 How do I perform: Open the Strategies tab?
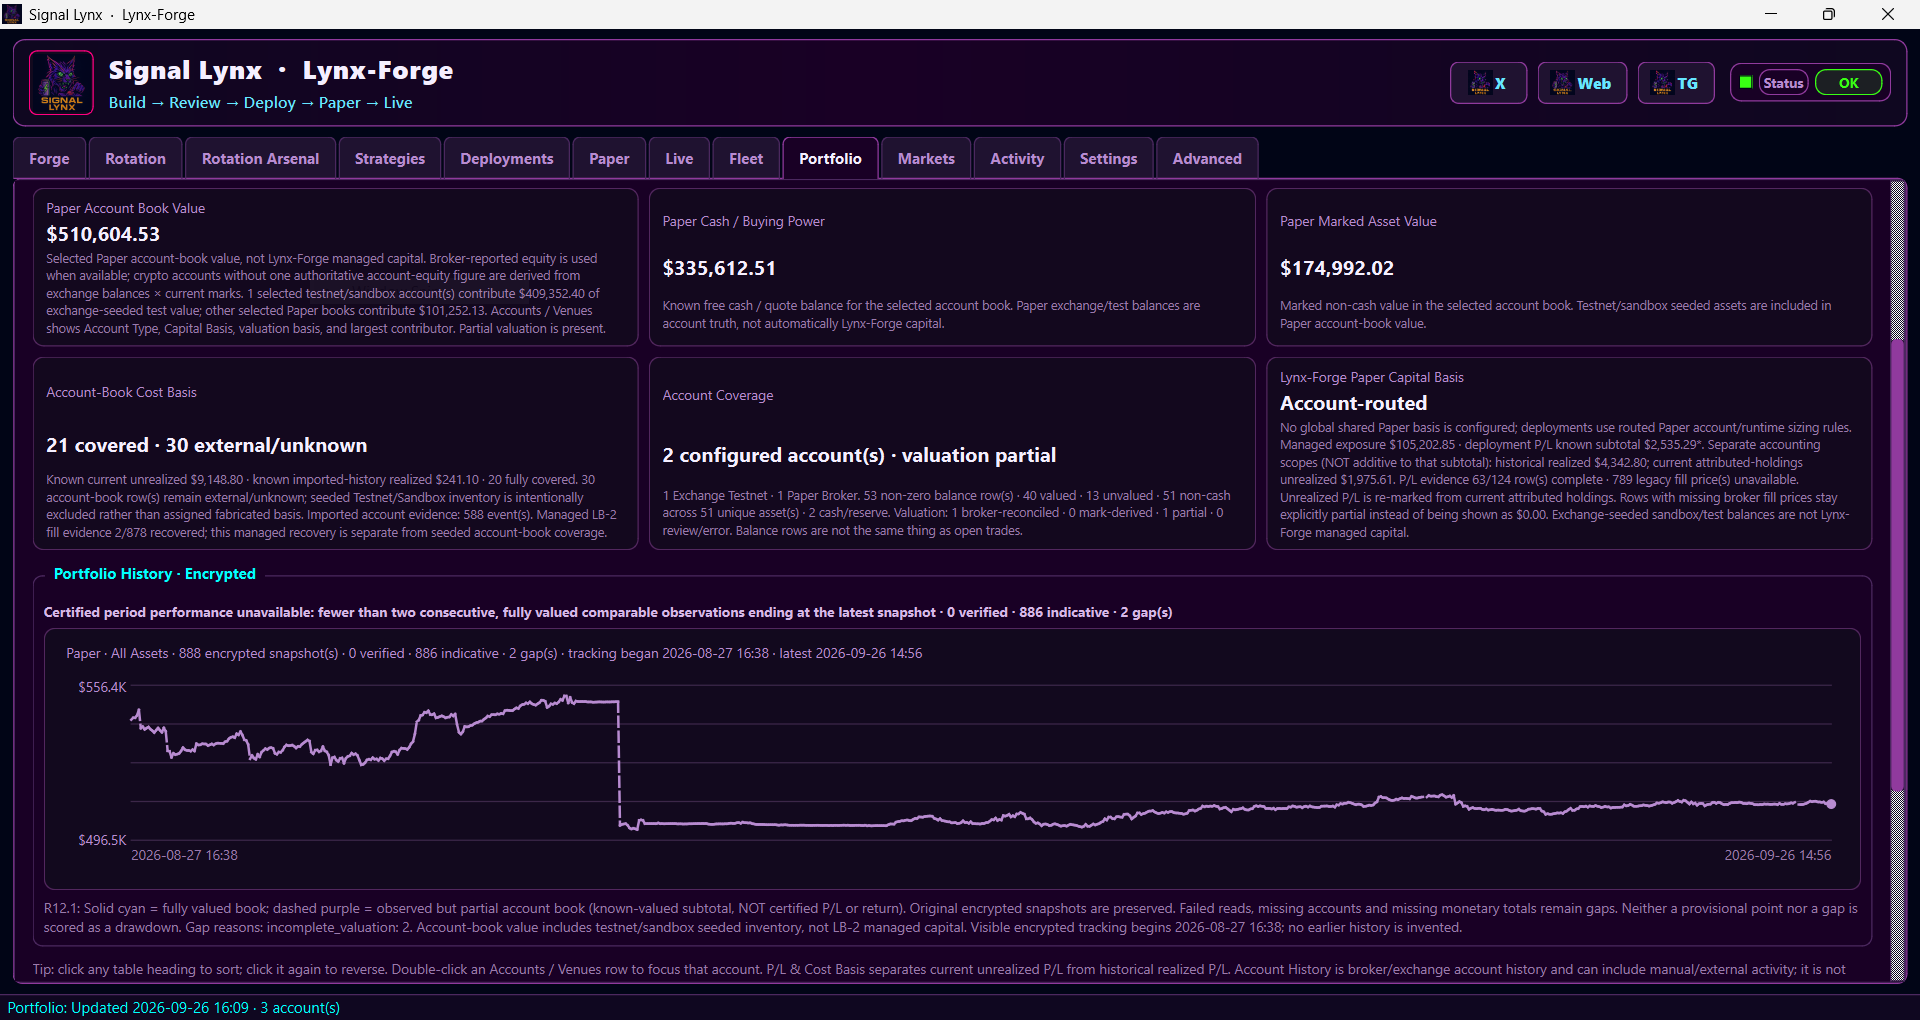coord(390,159)
